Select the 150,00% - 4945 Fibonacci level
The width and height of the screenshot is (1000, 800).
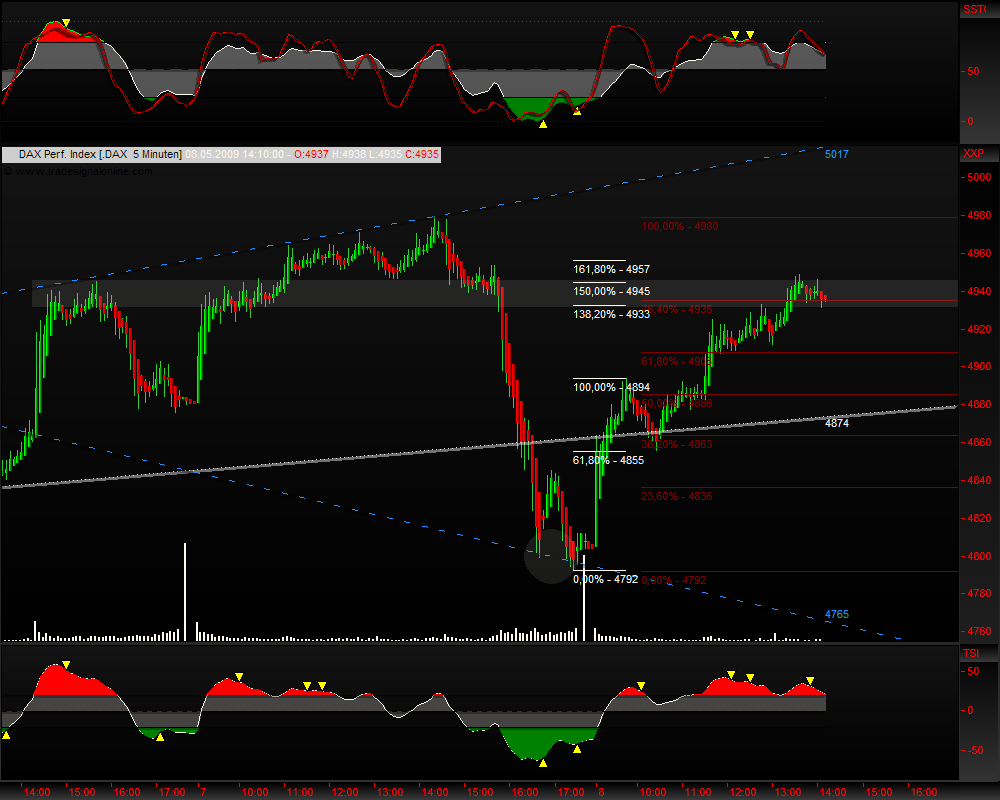611,291
